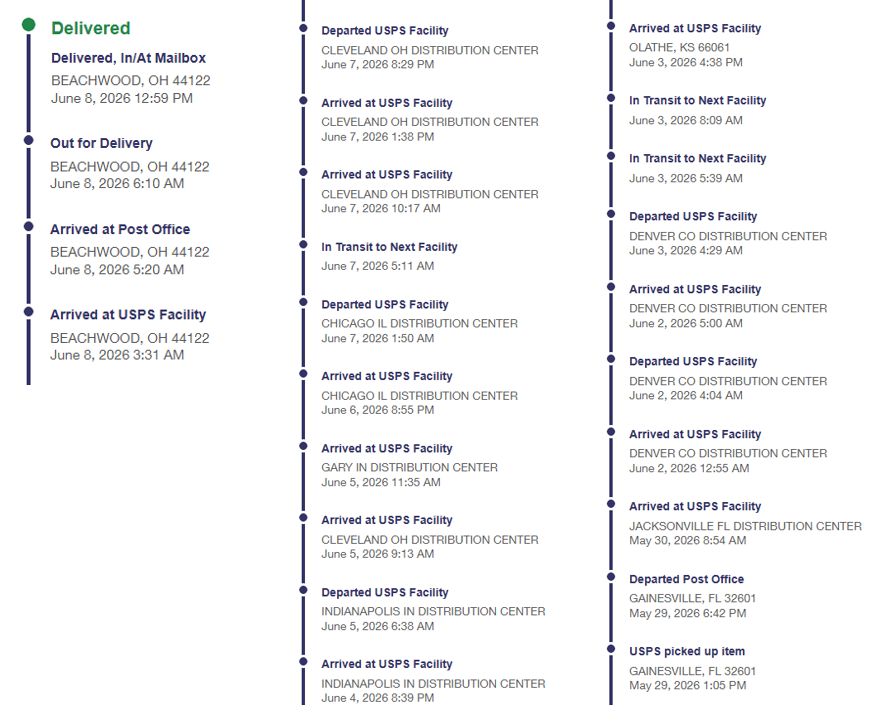The height and width of the screenshot is (705, 880).
Task: Select INDIANAPOLIS IN DISTRIBUTION CENTER under Departed event
Action: click(433, 612)
